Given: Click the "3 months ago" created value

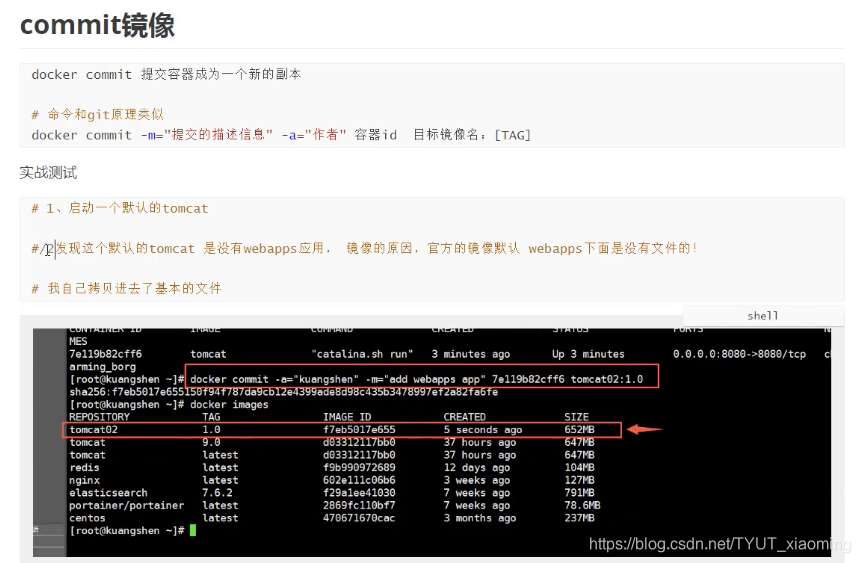Looking at the screenshot, I should 480,518.
